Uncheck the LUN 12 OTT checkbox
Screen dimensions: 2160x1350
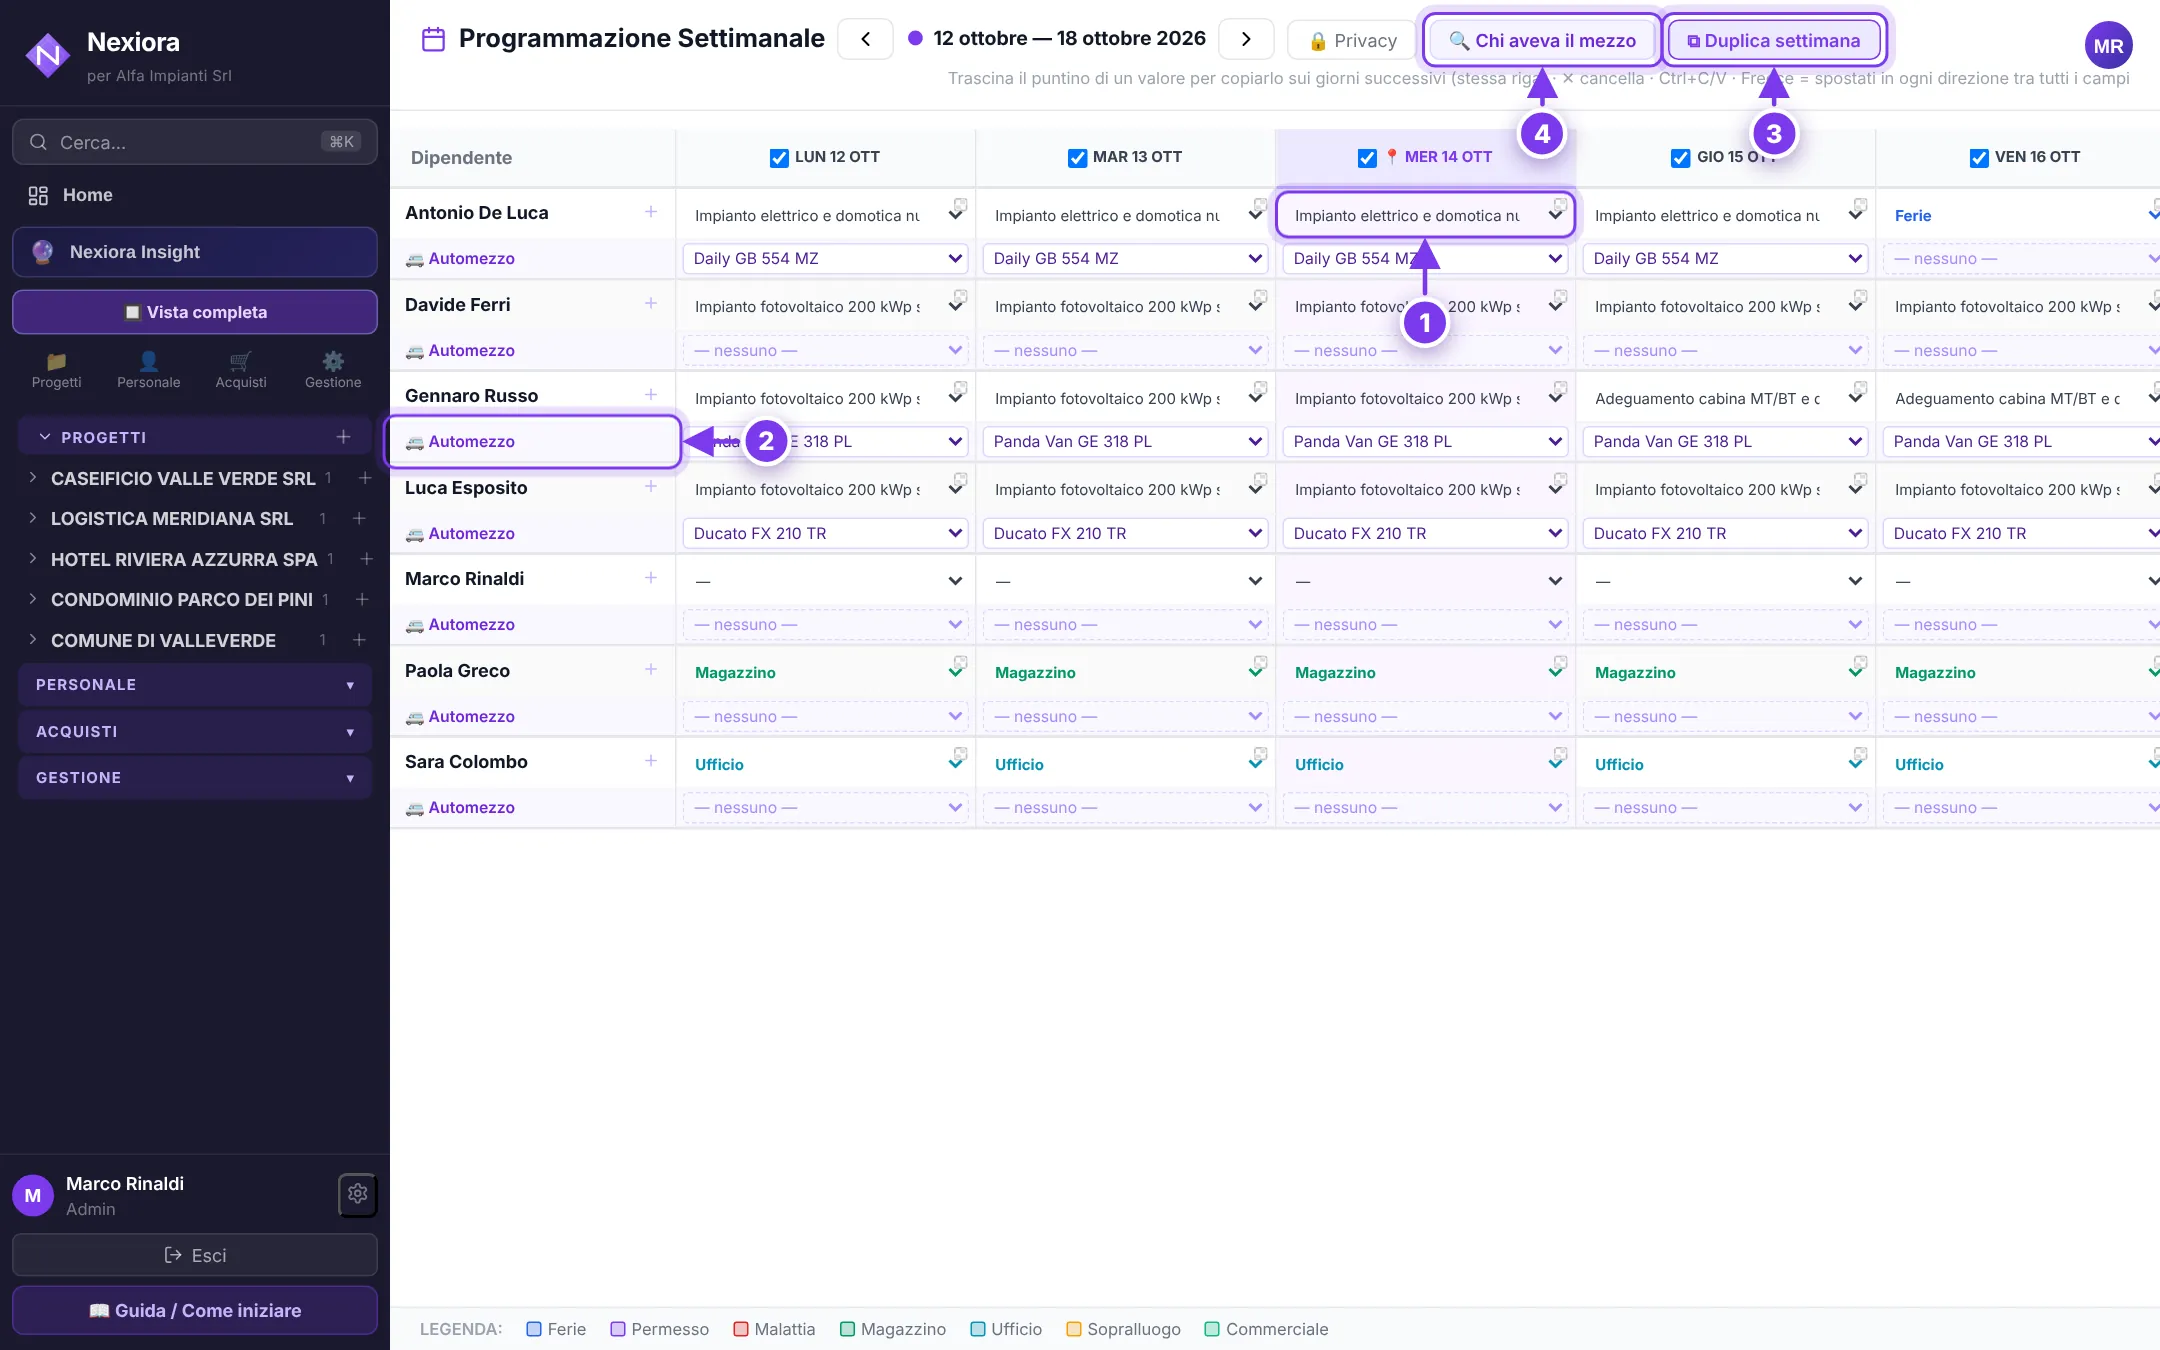click(779, 158)
